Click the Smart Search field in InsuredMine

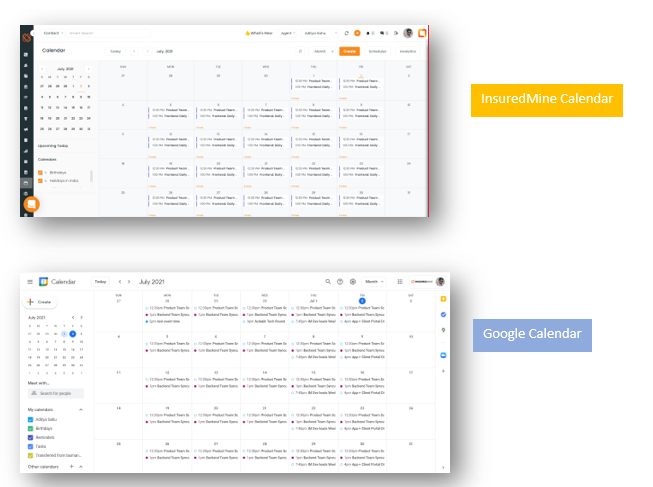[x=108, y=33]
